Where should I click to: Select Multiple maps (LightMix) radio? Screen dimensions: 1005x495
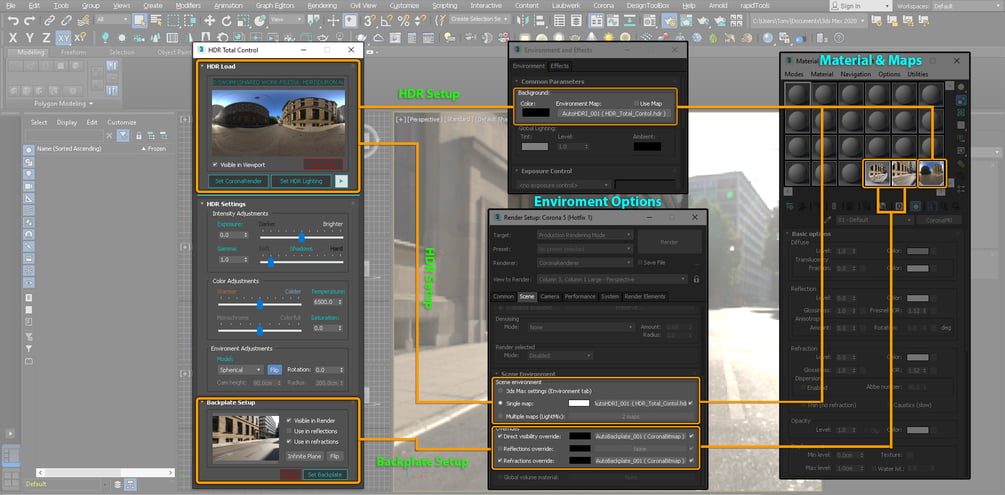click(501, 416)
